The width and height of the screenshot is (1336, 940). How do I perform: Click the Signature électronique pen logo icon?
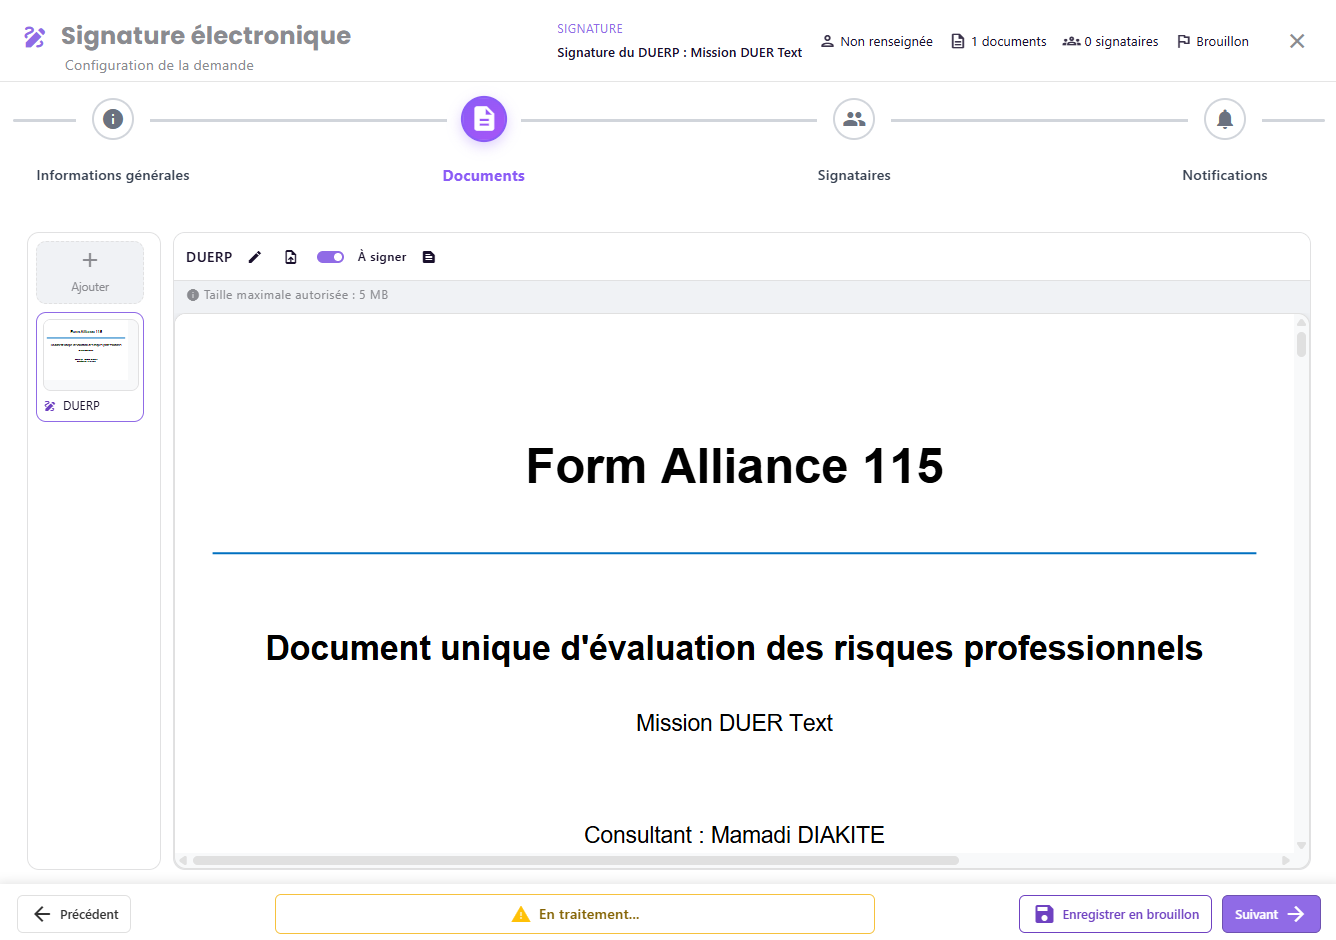(x=35, y=37)
